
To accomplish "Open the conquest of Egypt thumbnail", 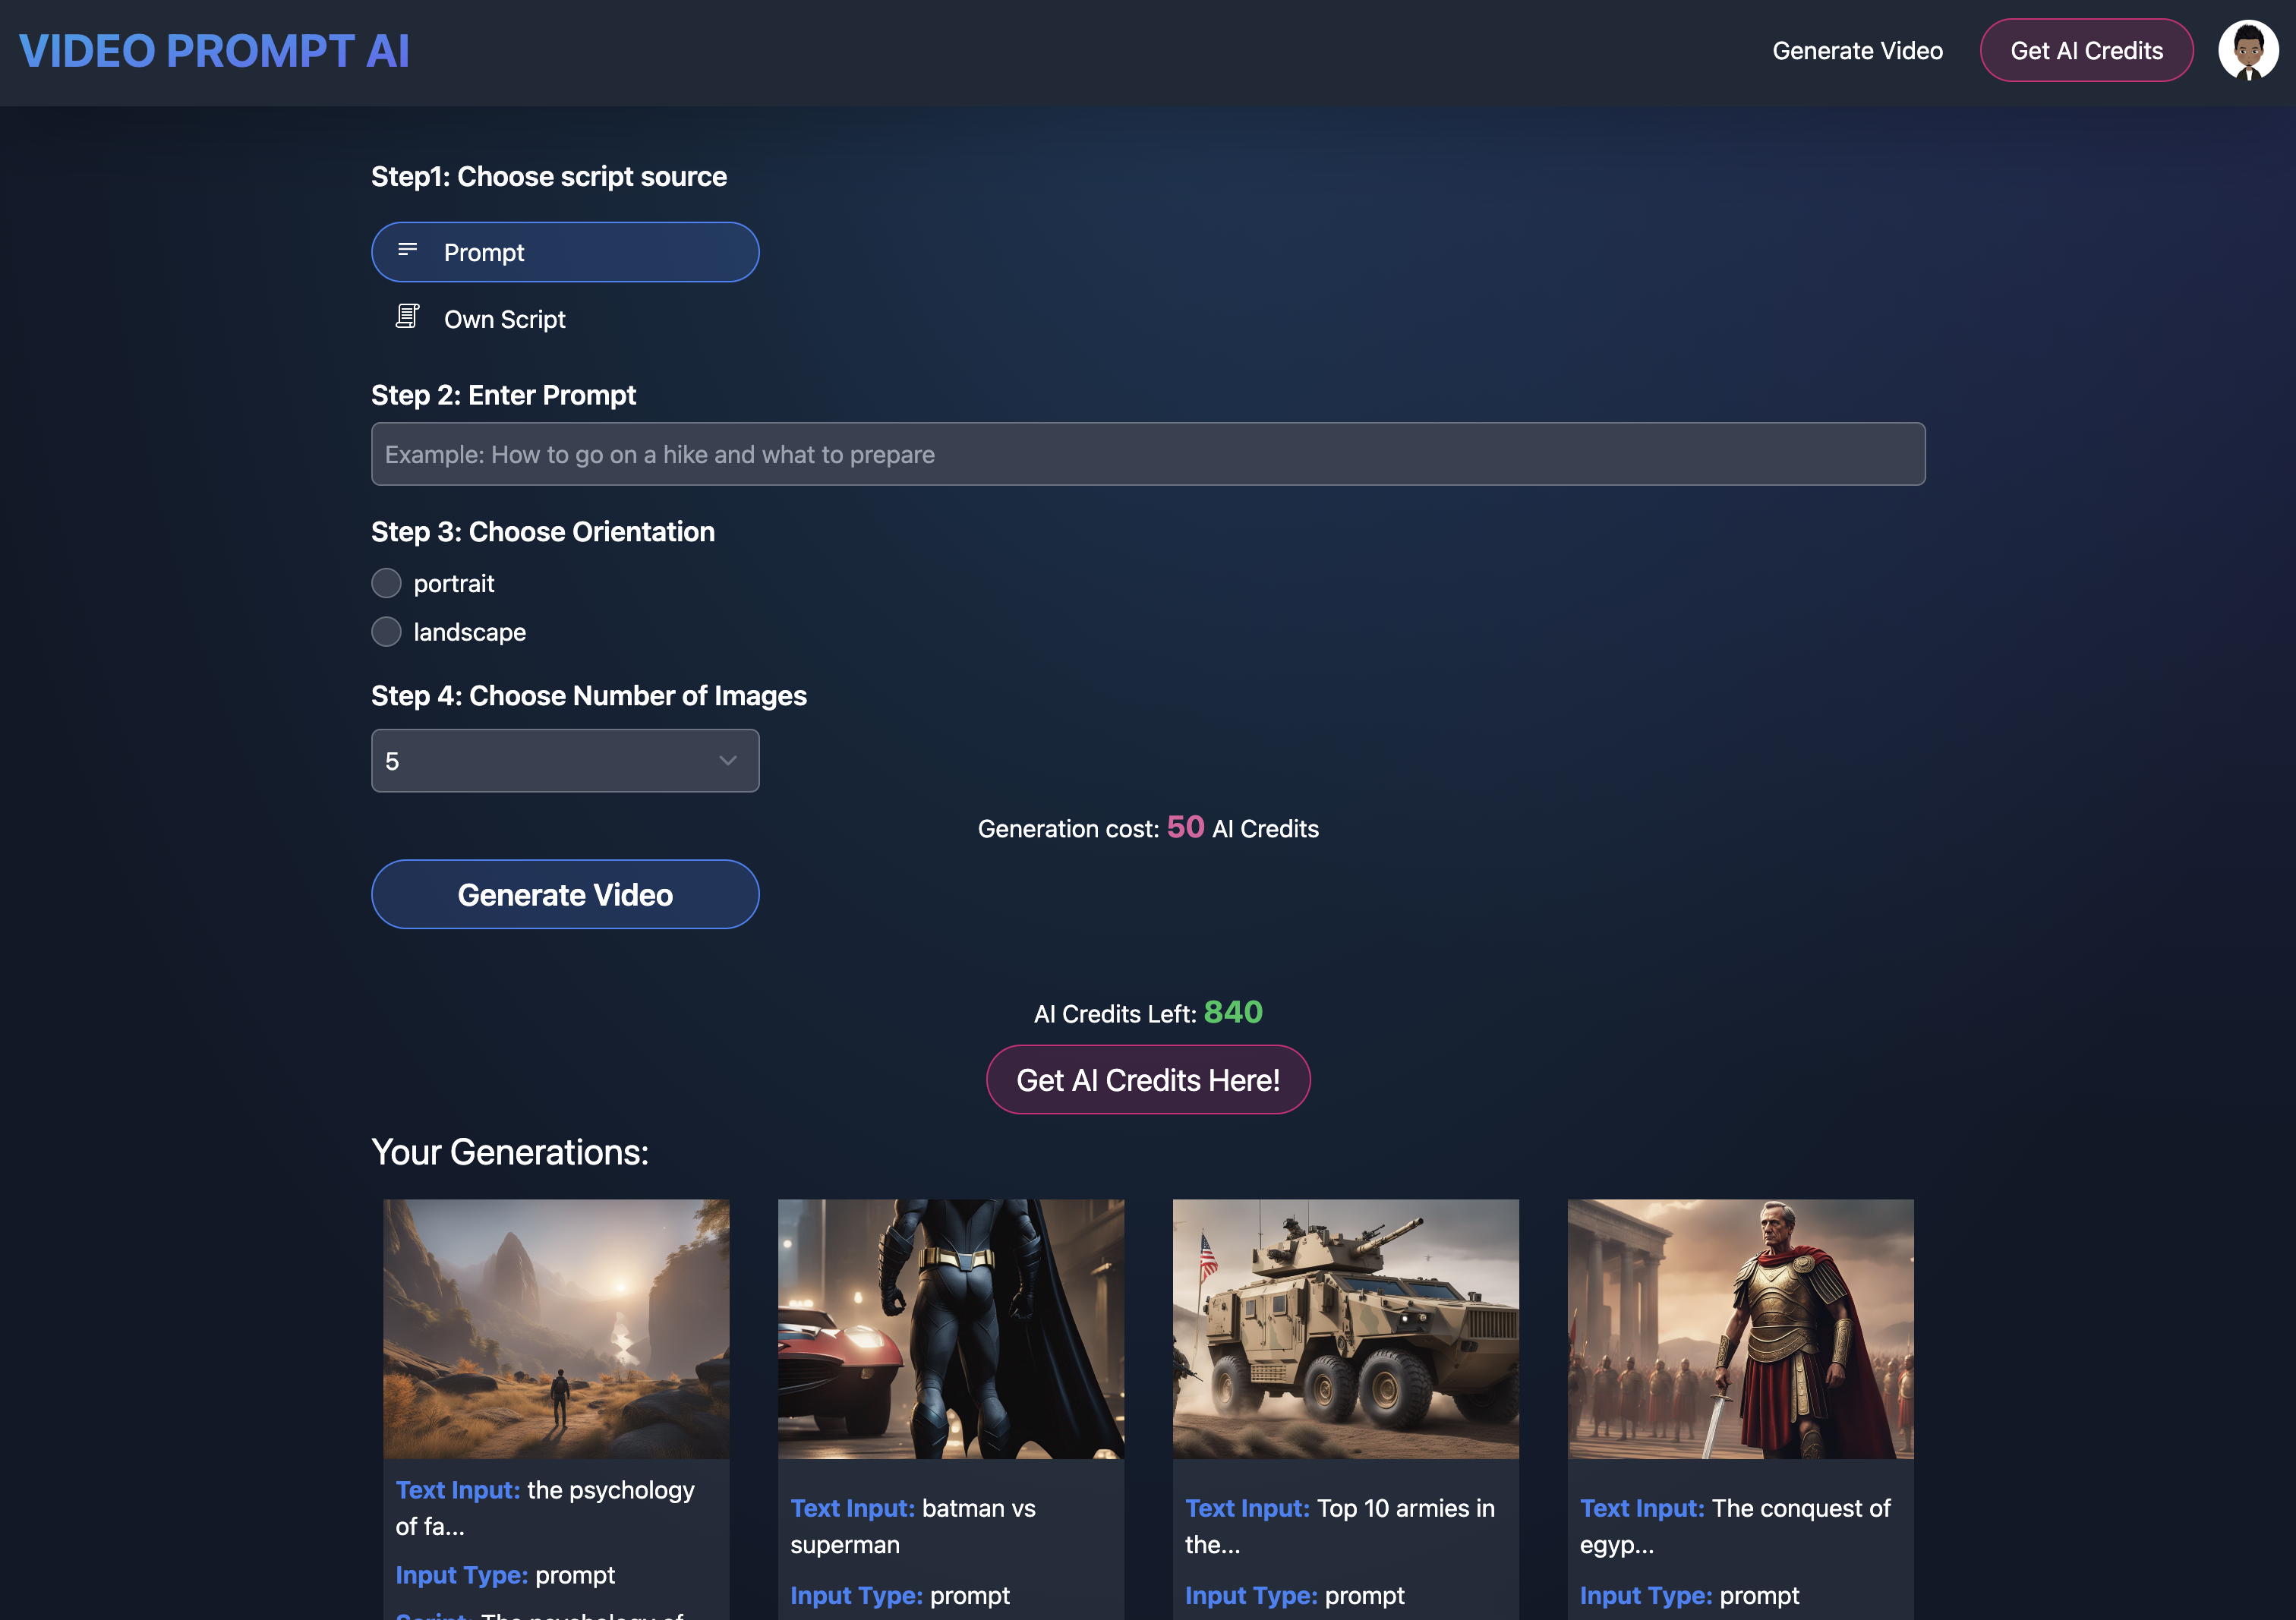I will (x=1740, y=1328).
